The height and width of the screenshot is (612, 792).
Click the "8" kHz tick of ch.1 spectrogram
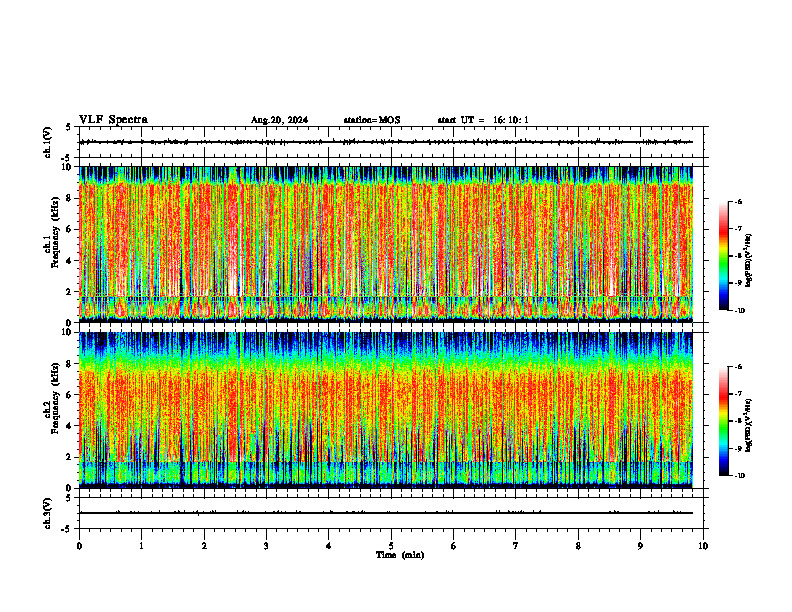[70, 198]
